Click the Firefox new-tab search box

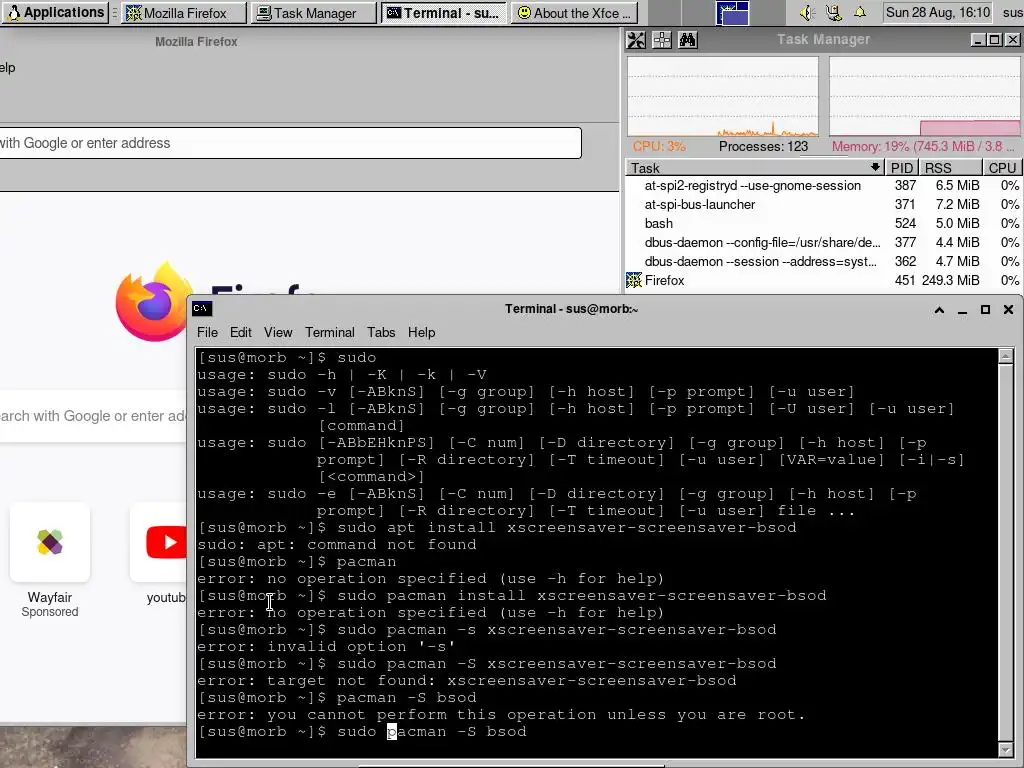tap(93, 416)
